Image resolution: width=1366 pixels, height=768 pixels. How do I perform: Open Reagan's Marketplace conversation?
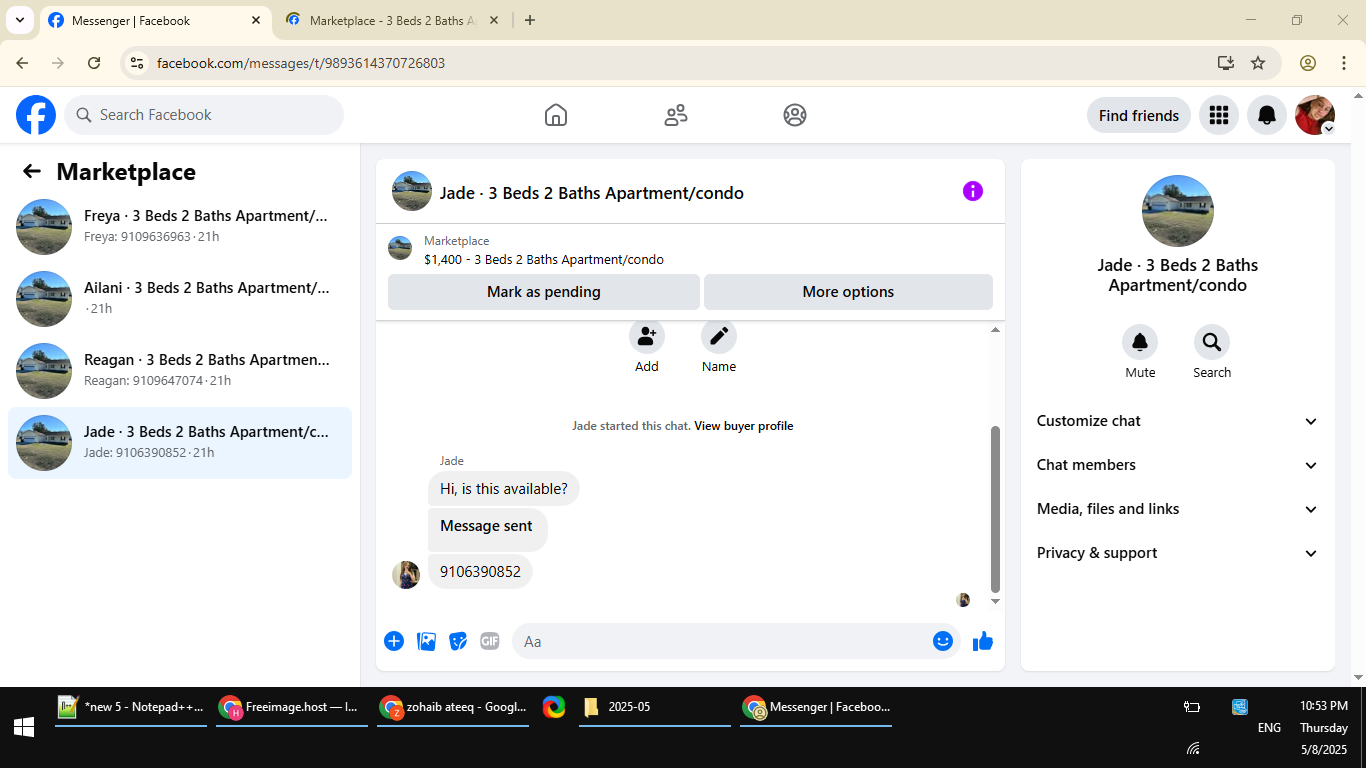180,370
